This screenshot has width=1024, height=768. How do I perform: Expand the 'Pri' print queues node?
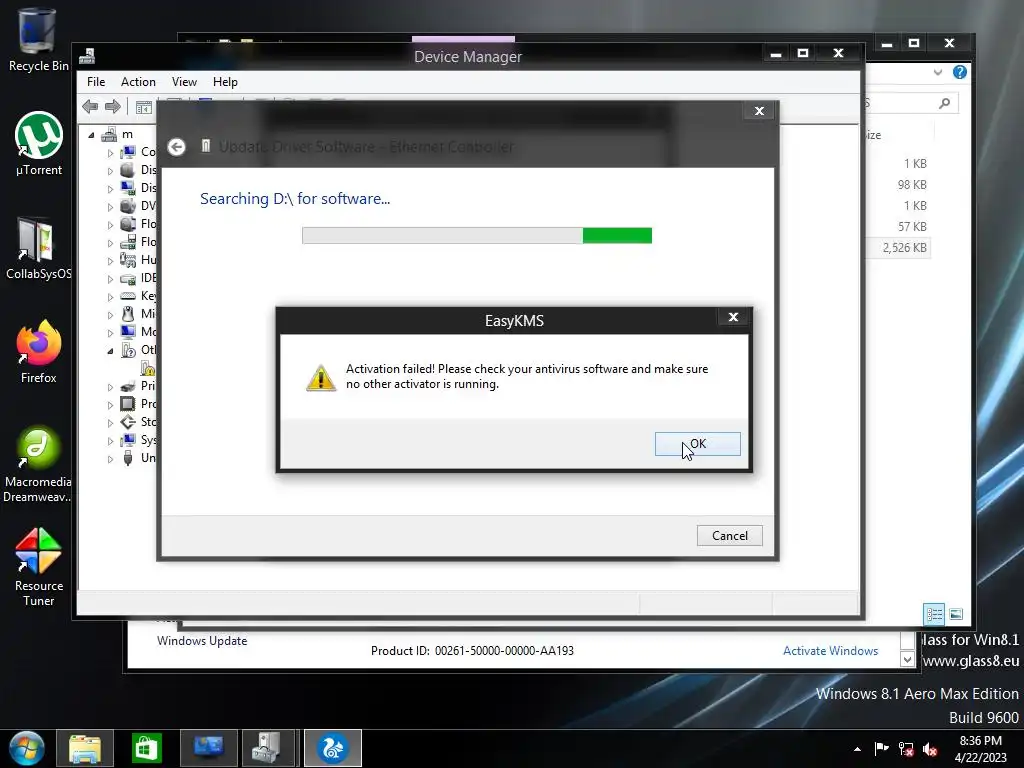(110, 387)
